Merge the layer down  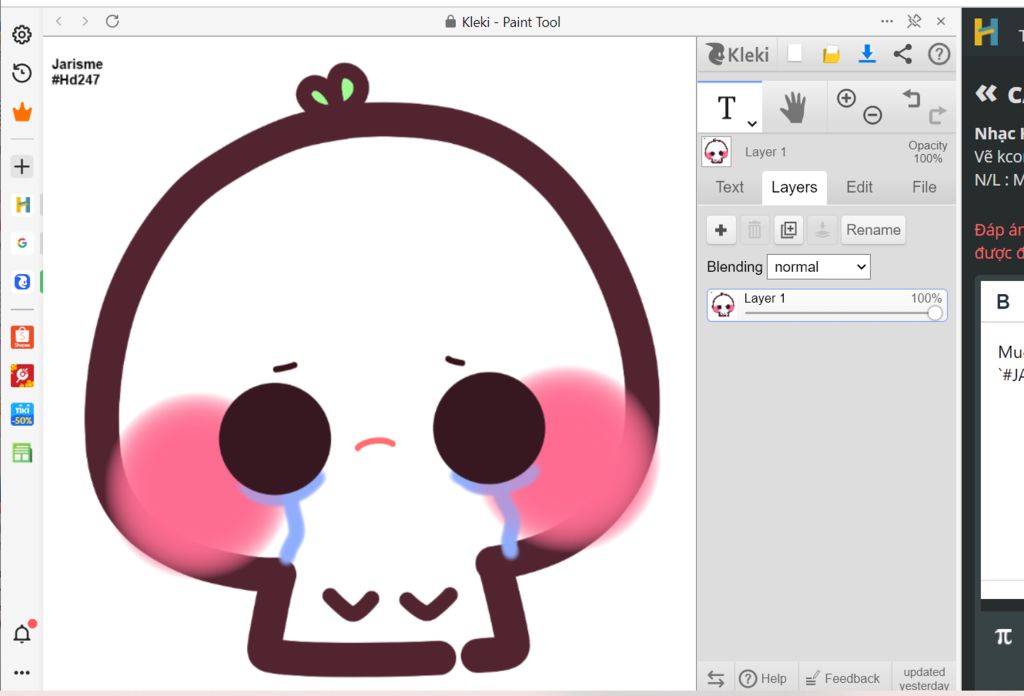[x=822, y=230]
